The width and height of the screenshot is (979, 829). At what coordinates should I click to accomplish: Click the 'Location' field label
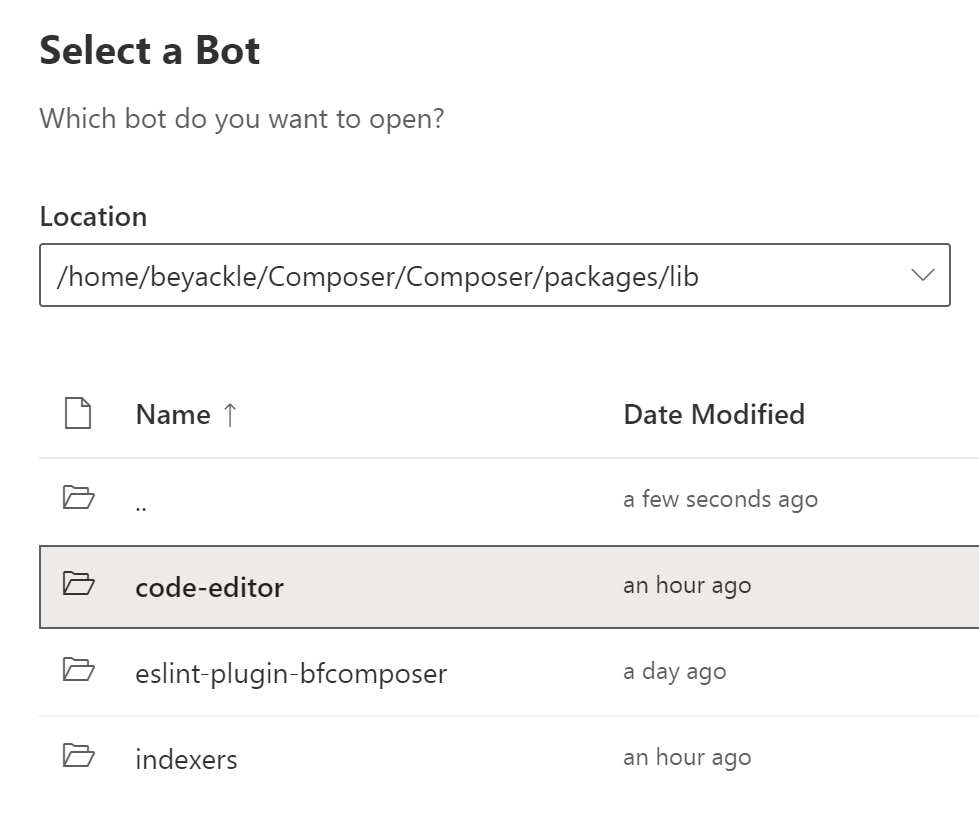[93, 217]
